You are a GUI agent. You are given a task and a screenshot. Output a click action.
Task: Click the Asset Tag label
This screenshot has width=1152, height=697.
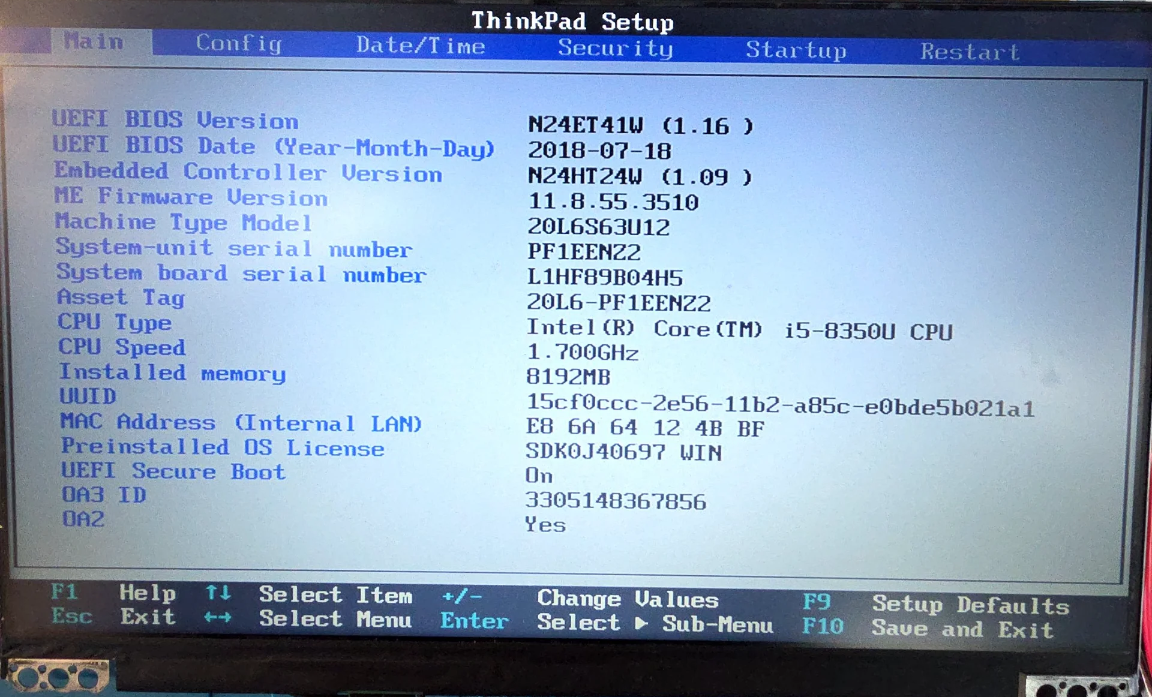coord(120,297)
